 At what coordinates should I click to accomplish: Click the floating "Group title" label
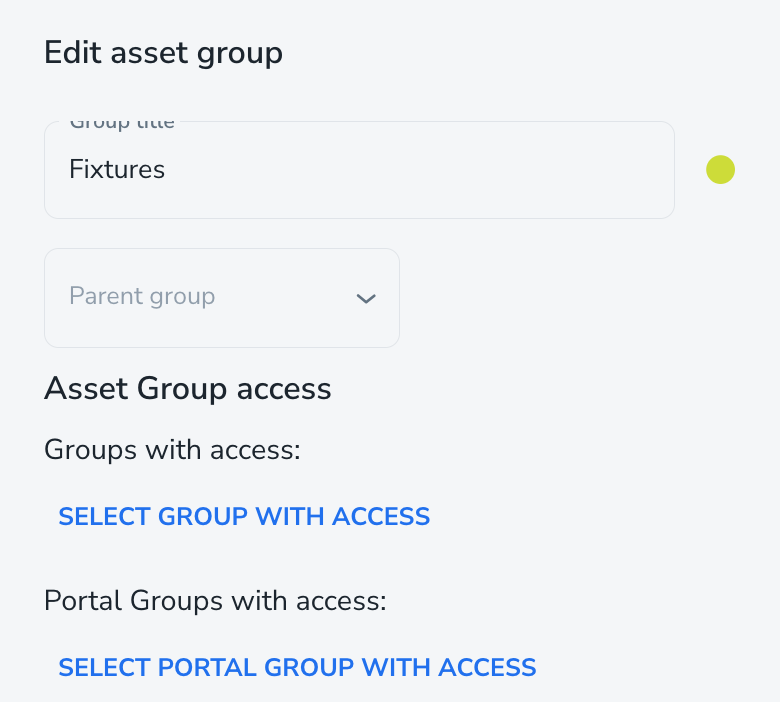tap(122, 124)
